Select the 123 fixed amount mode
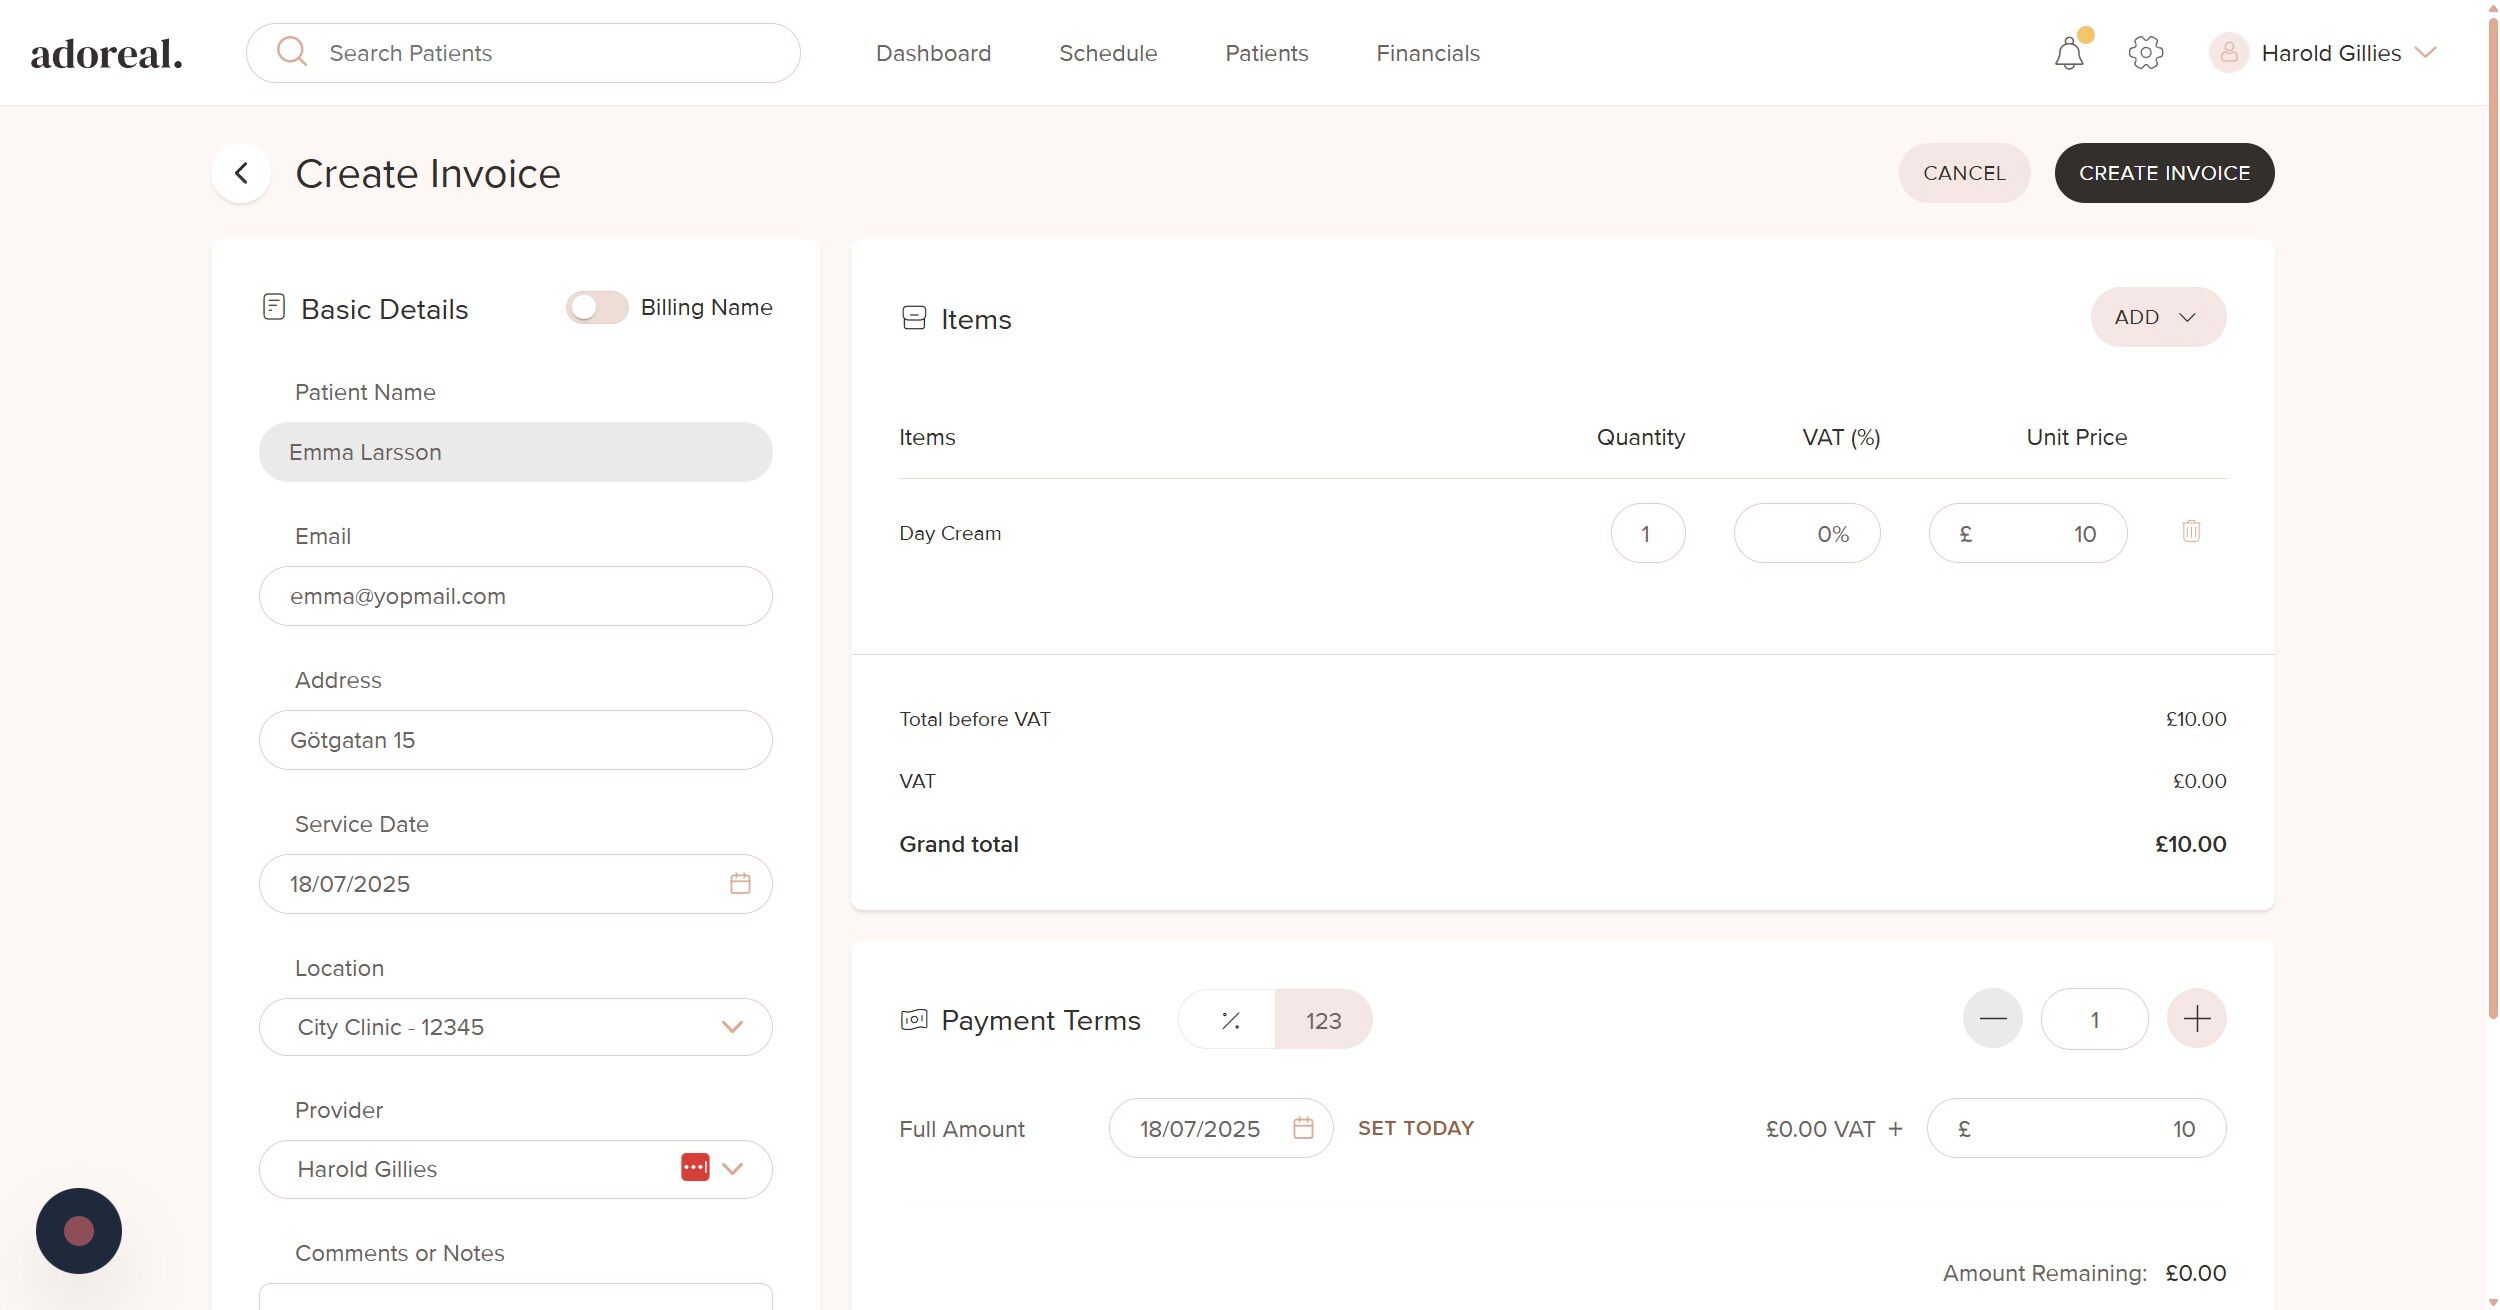The width and height of the screenshot is (2500, 1310). click(x=1322, y=1020)
